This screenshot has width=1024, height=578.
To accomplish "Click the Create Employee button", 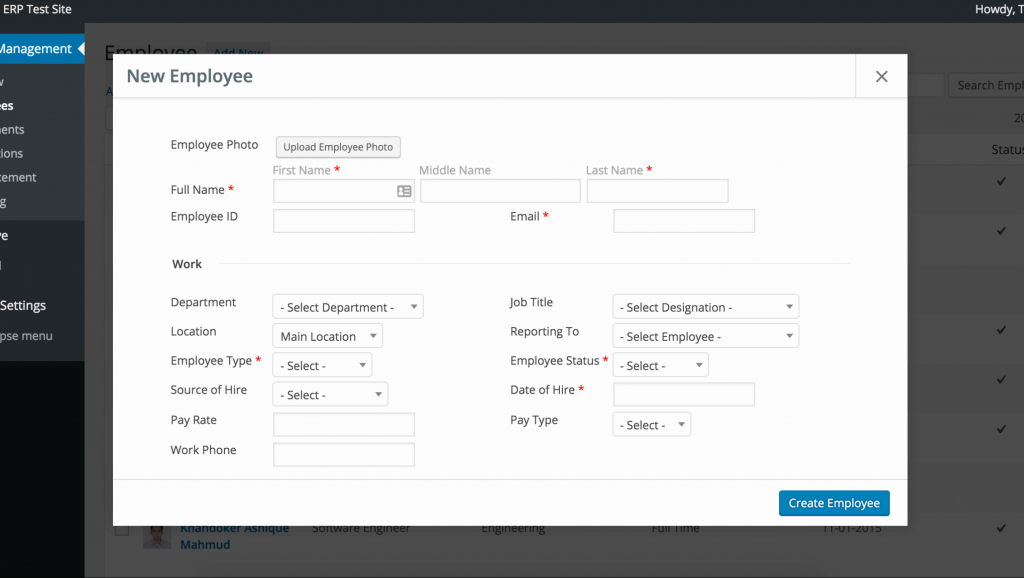I will coord(833,503).
